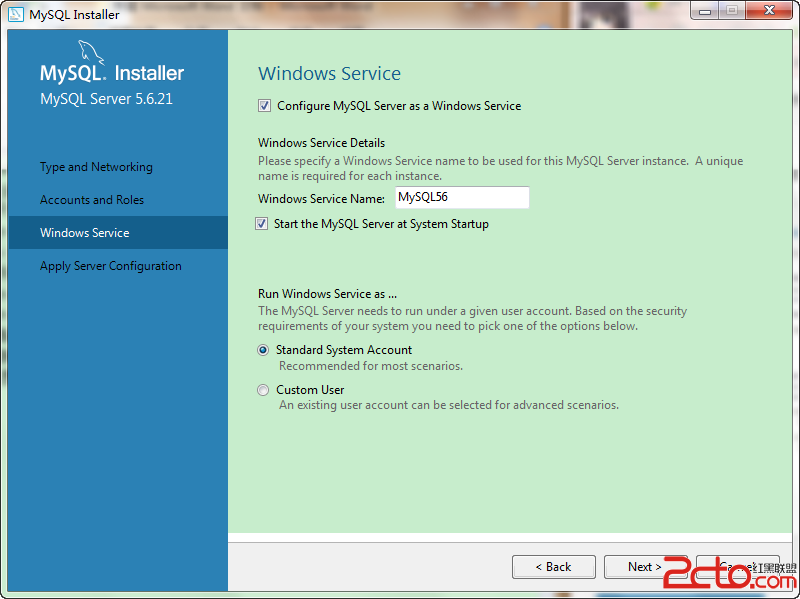This screenshot has width=800, height=599.
Task: Click the Windows Service Name field
Action: click(x=462, y=197)
